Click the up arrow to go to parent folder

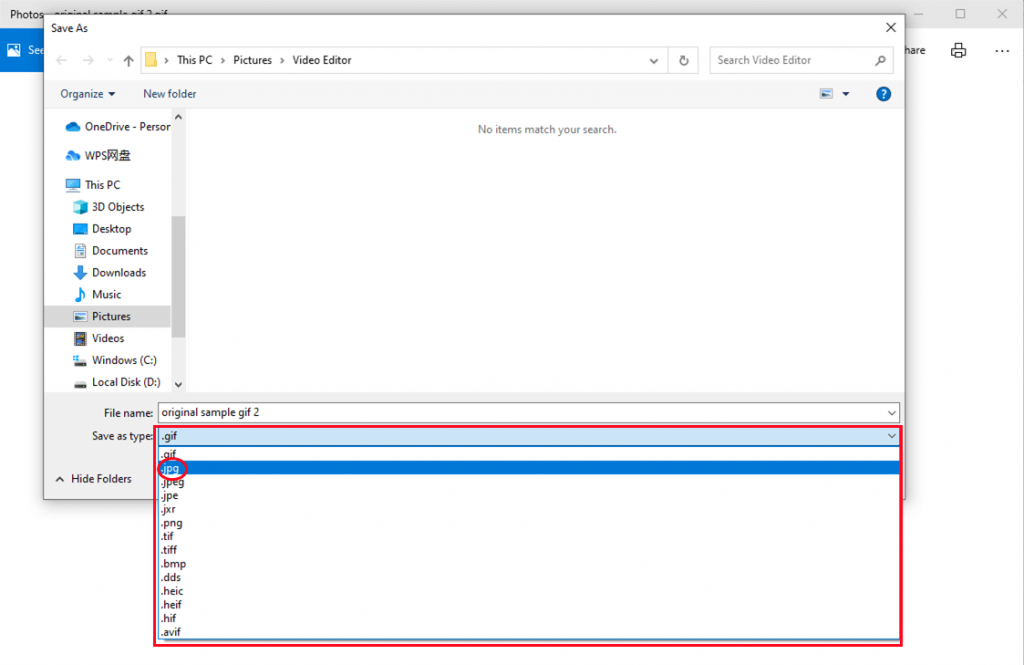pyautogui.click(x=128, y=60)
